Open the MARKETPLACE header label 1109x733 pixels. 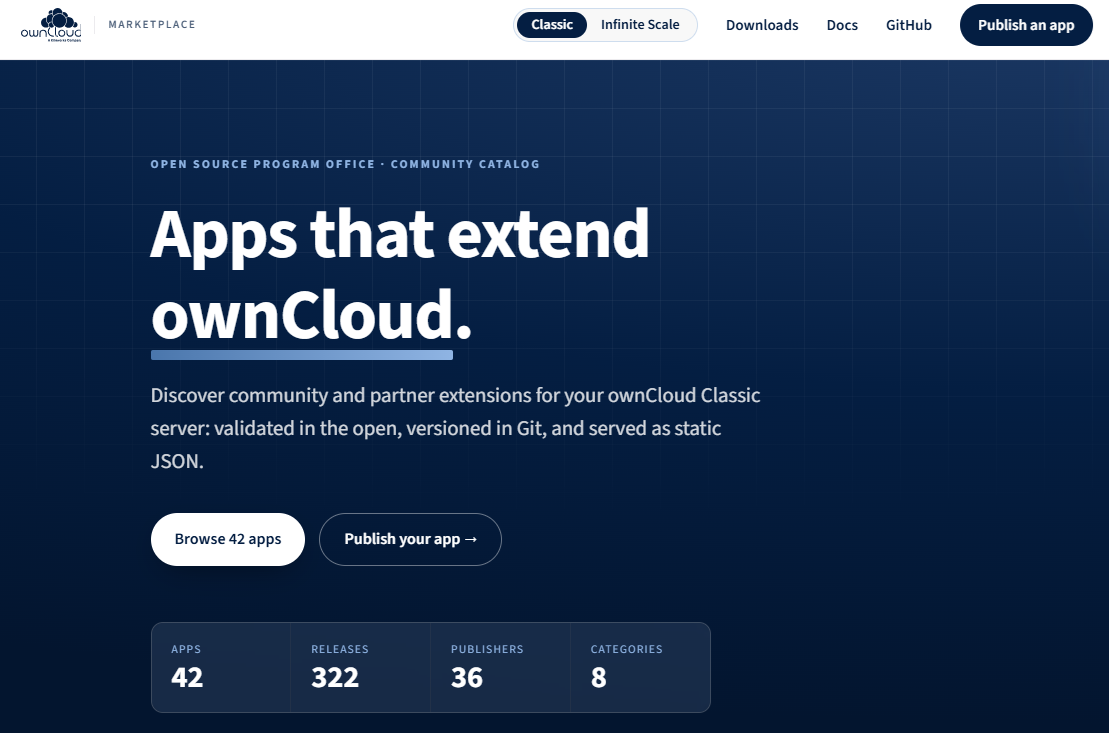[152, 24]
